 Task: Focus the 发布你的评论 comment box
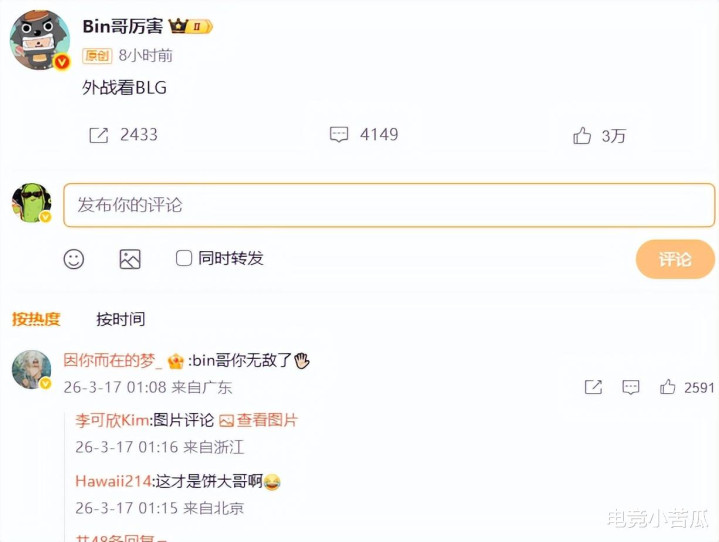coord(389,205)
